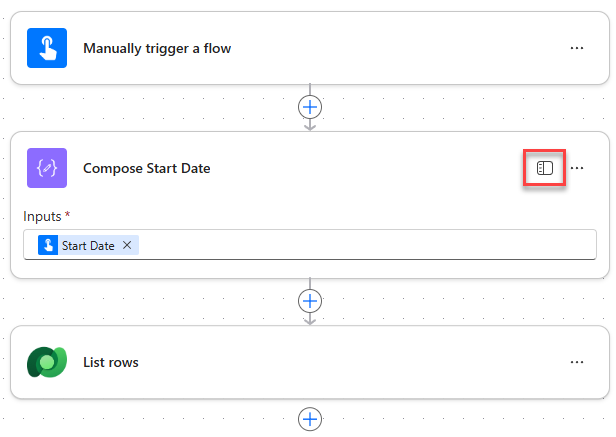This screenshot has width=616, height=437.
Task: Insert a step below Manually trigger a flow
Action: pyautogui.click(x=311, y=106)
